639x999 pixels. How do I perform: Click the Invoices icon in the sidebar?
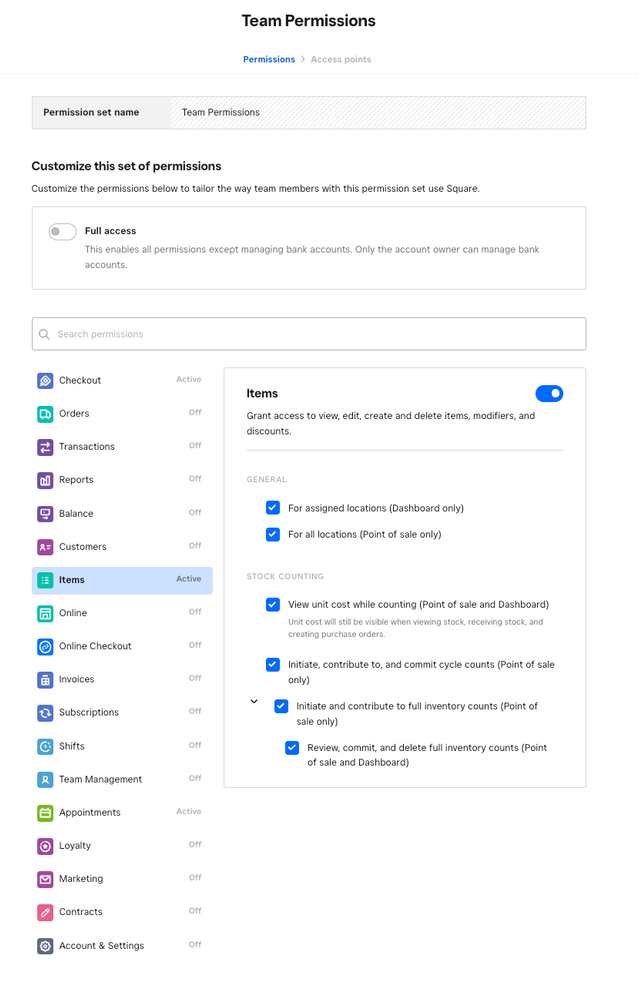point(44,679)
